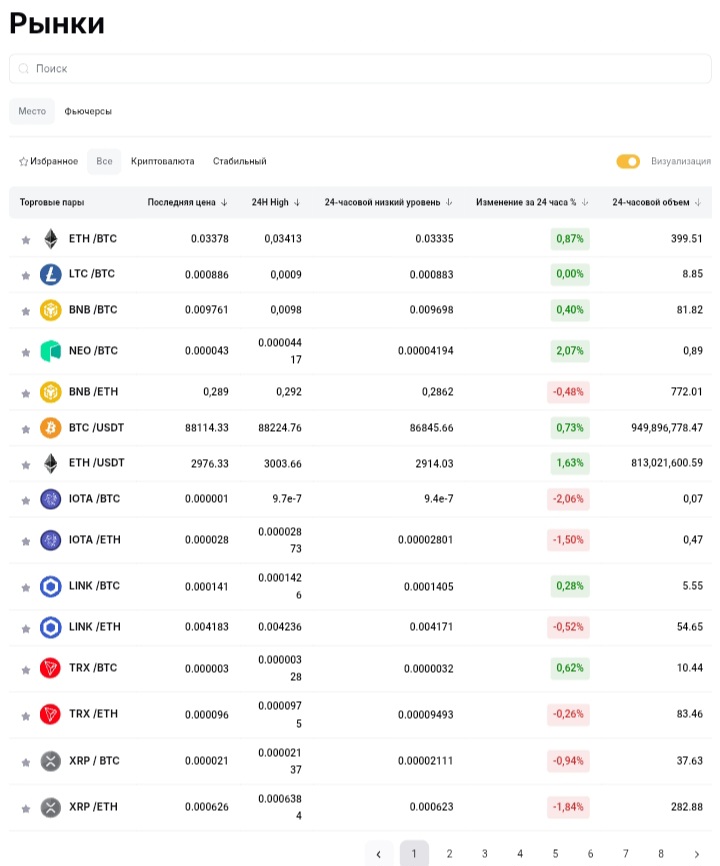Viewport: 720px width, 866px height.
Task: Switch to the Фьючерсы tab
Action: [88, 112]
